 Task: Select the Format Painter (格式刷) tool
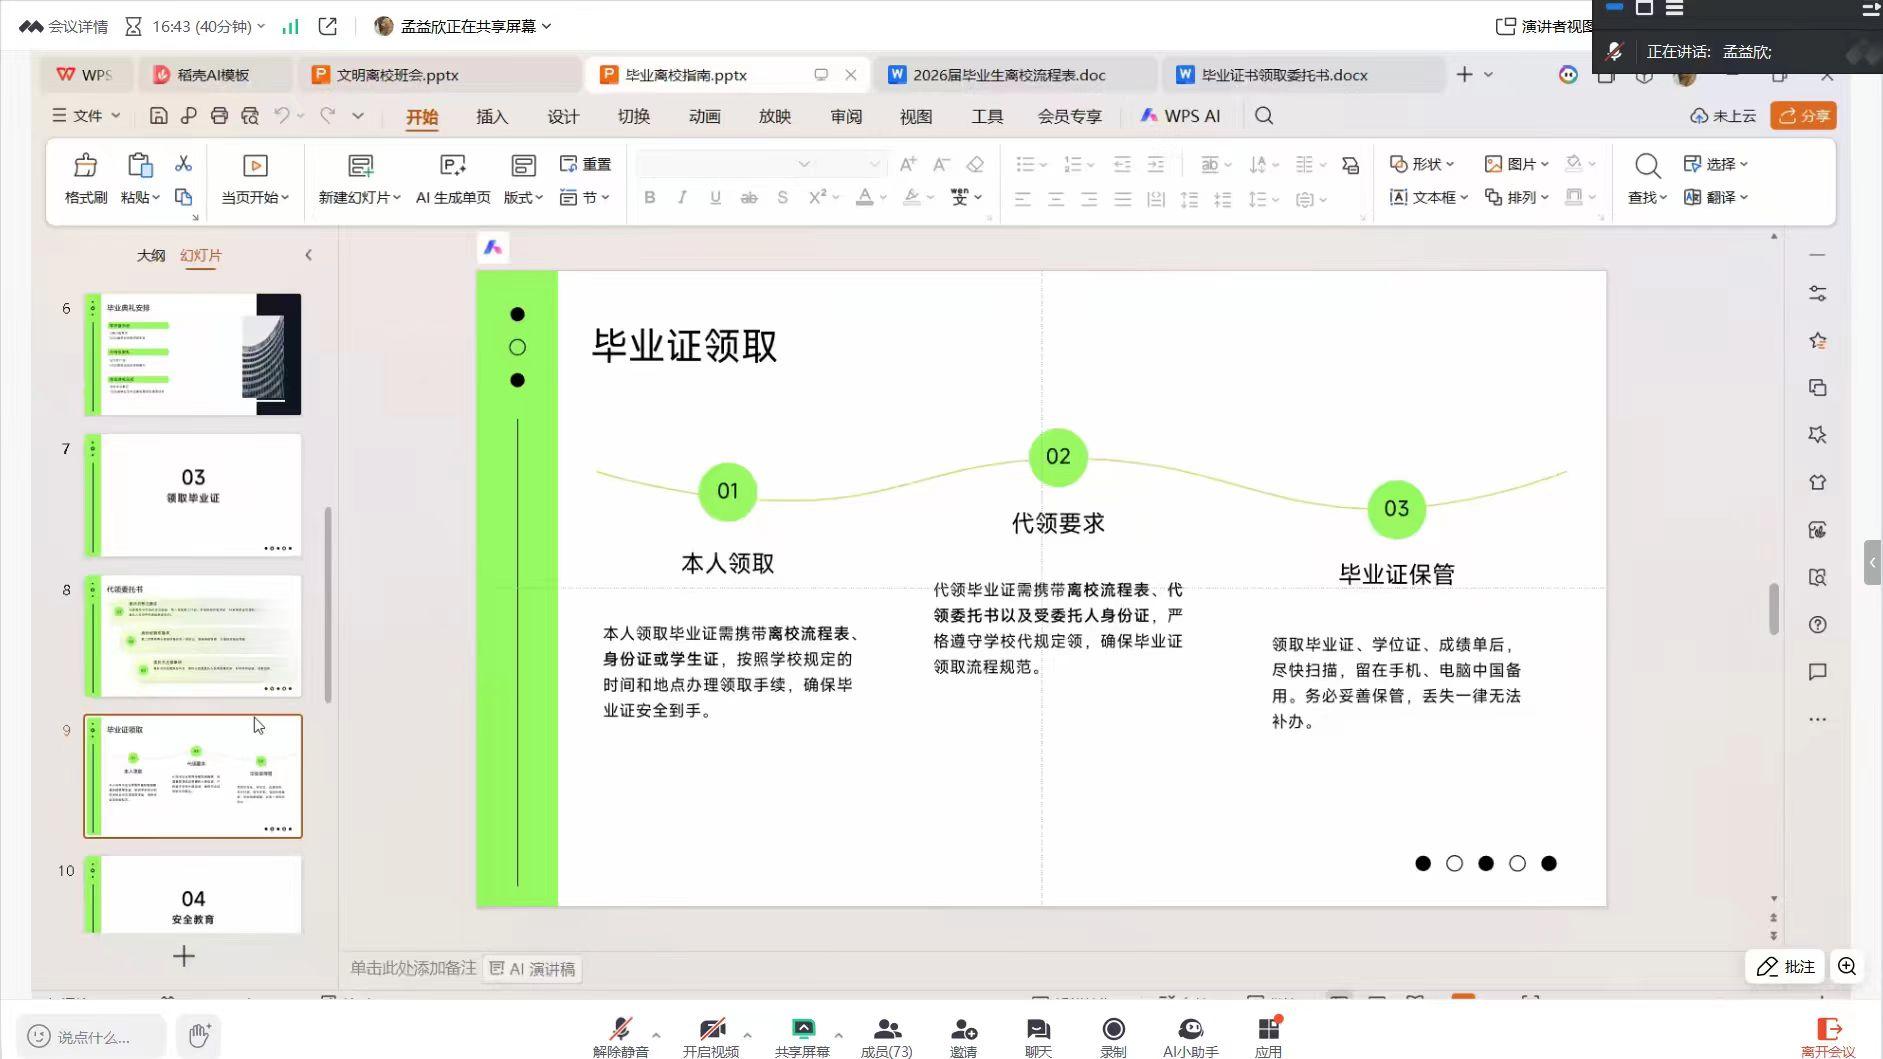pos(86,179)
